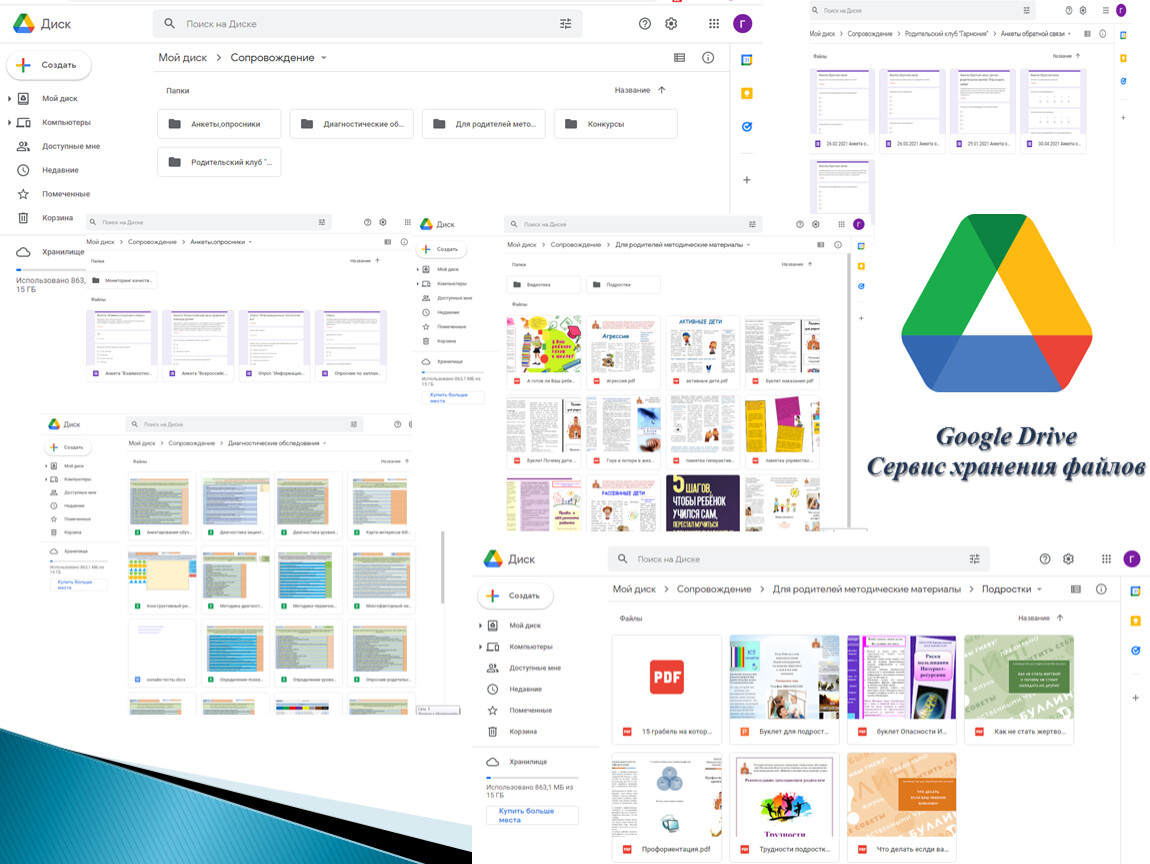
Task: Open Settings gear in the Подростки window
Action: click(1069, 559)
